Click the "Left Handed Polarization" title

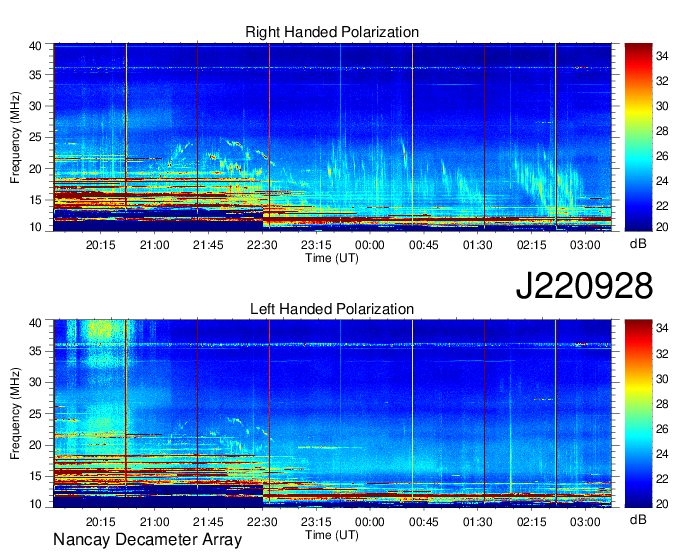point(332,309)
